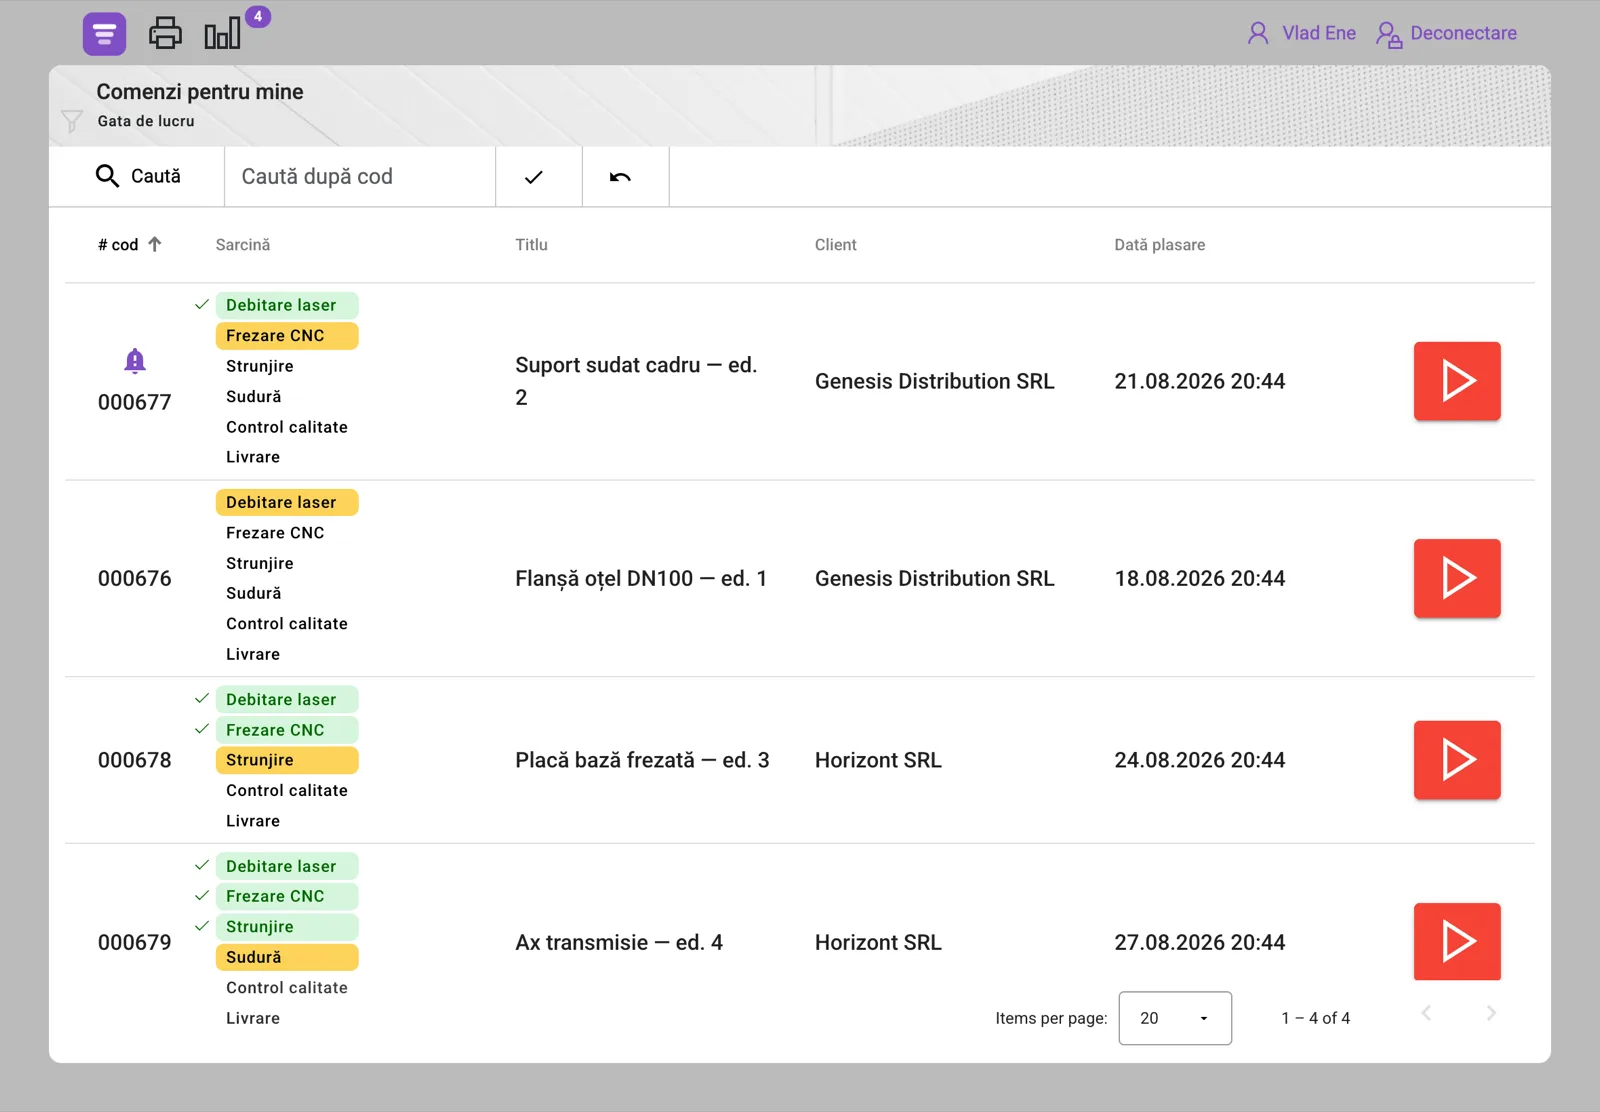Start work on order 000678

tap(1457, 760)
